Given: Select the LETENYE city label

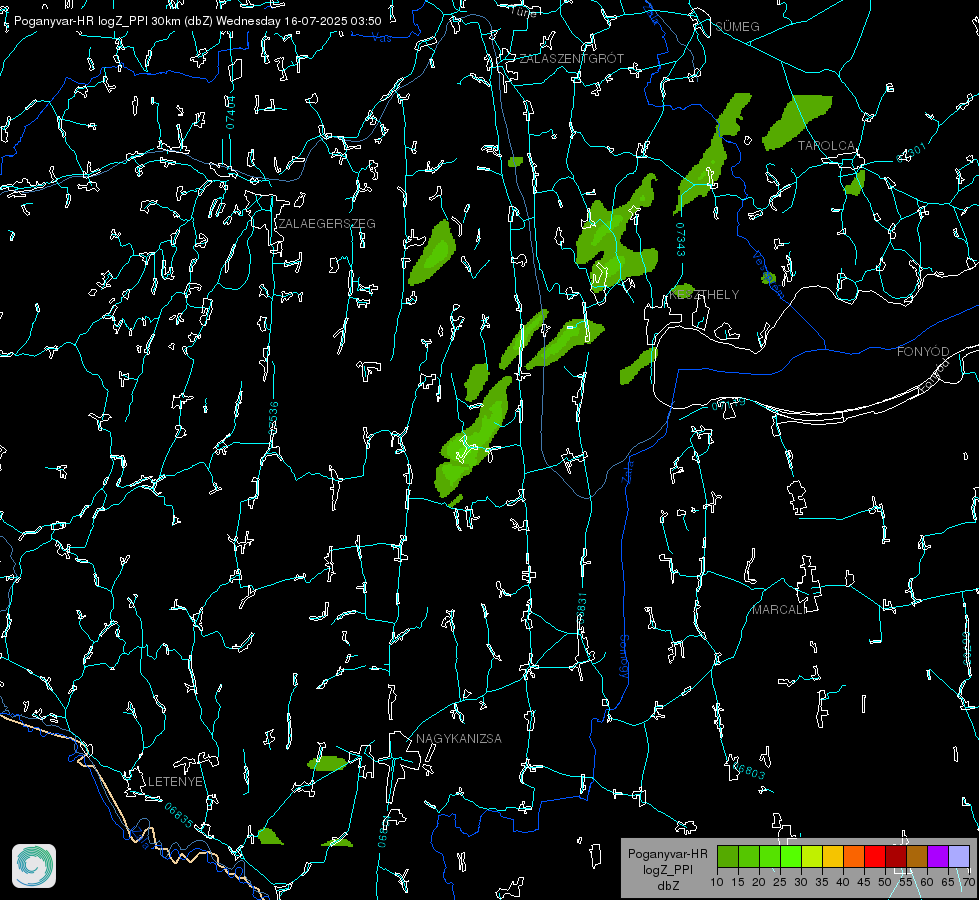Looking at the screenshot, I should tap(175, 782).
